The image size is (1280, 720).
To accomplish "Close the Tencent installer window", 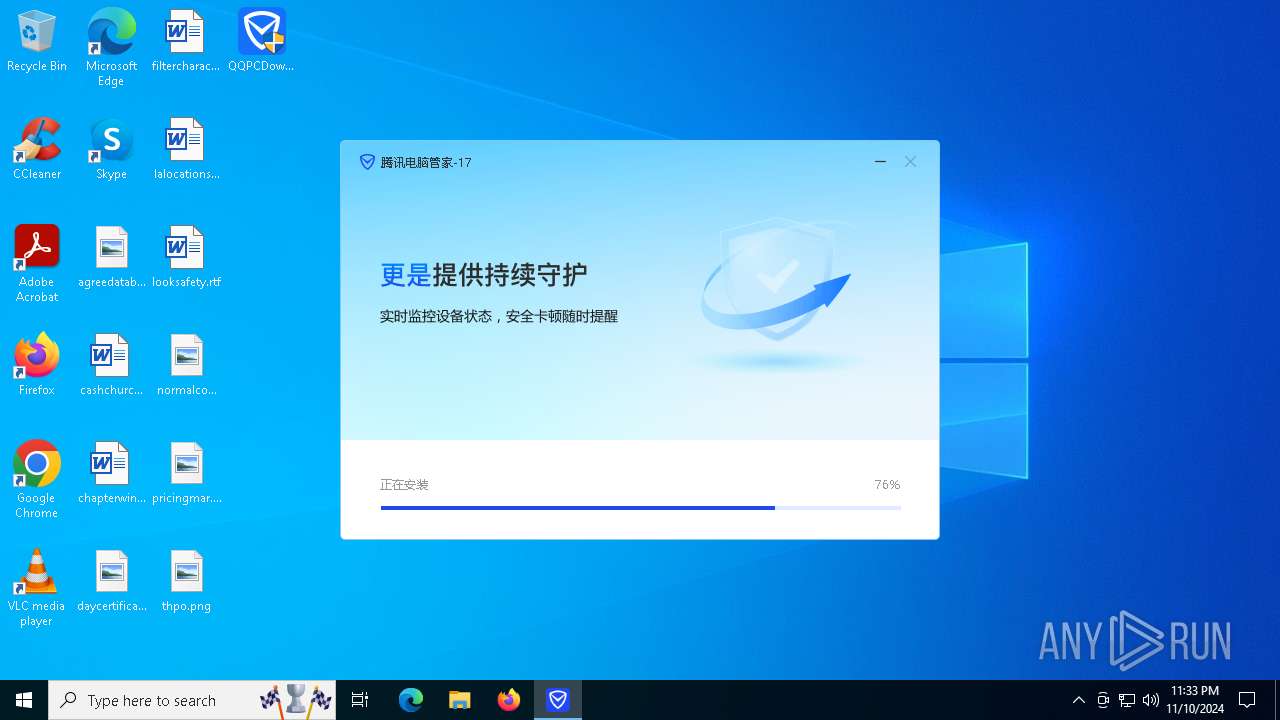I will (910, 162).
